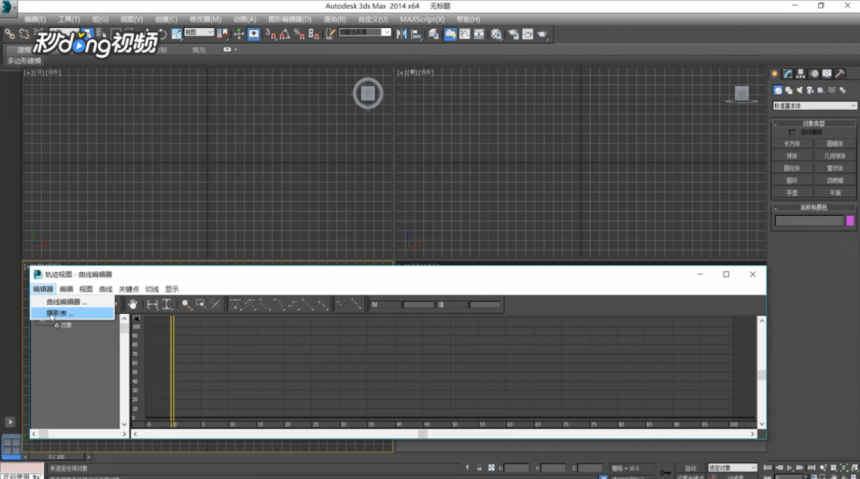Toggle absolute transform type-in mode icon
The width and height of the screenshot is (860, 479).
tap(491, 468)
